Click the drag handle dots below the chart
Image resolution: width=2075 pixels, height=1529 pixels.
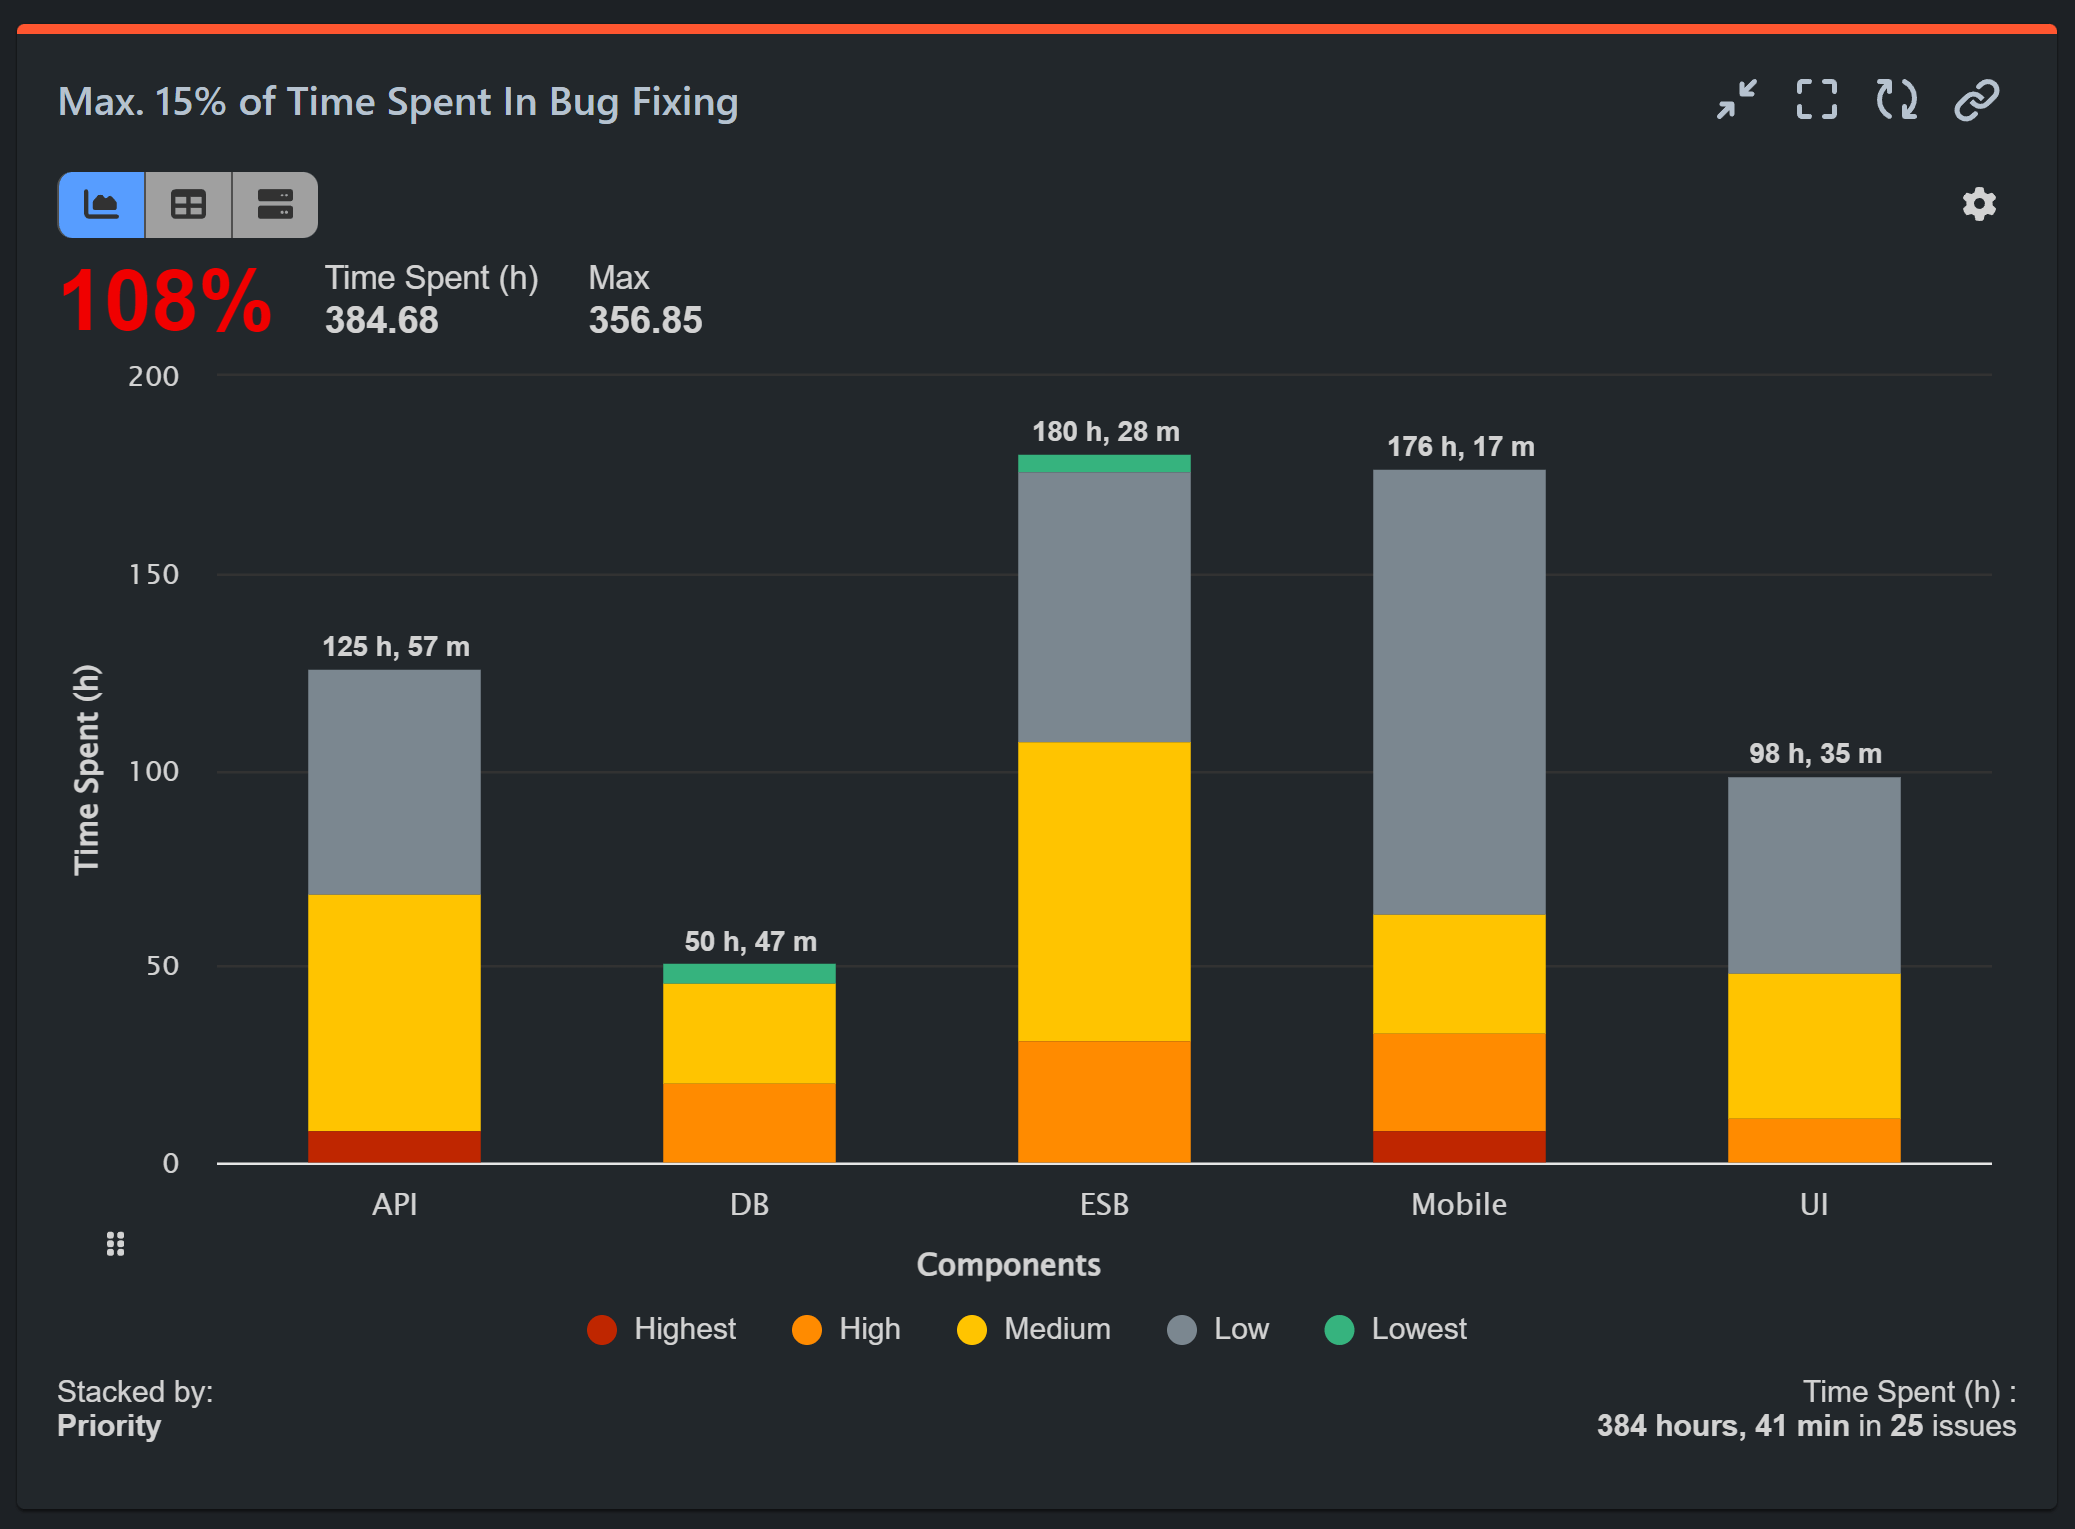click(115, 1243)
